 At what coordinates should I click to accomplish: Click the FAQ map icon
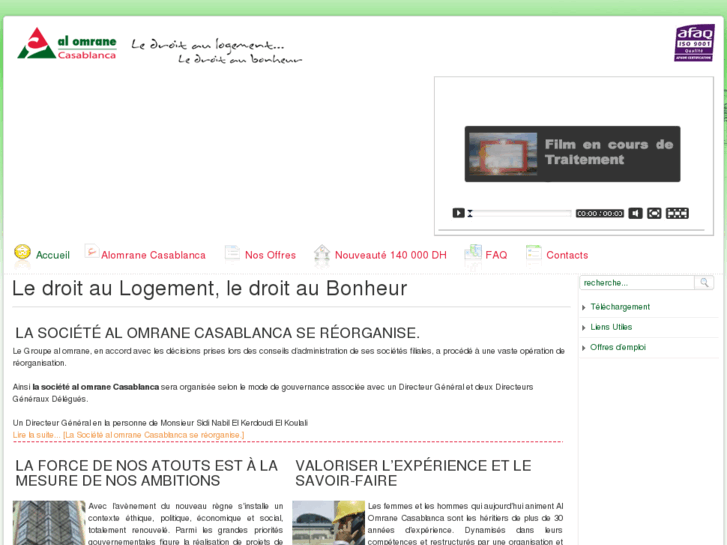473,253
